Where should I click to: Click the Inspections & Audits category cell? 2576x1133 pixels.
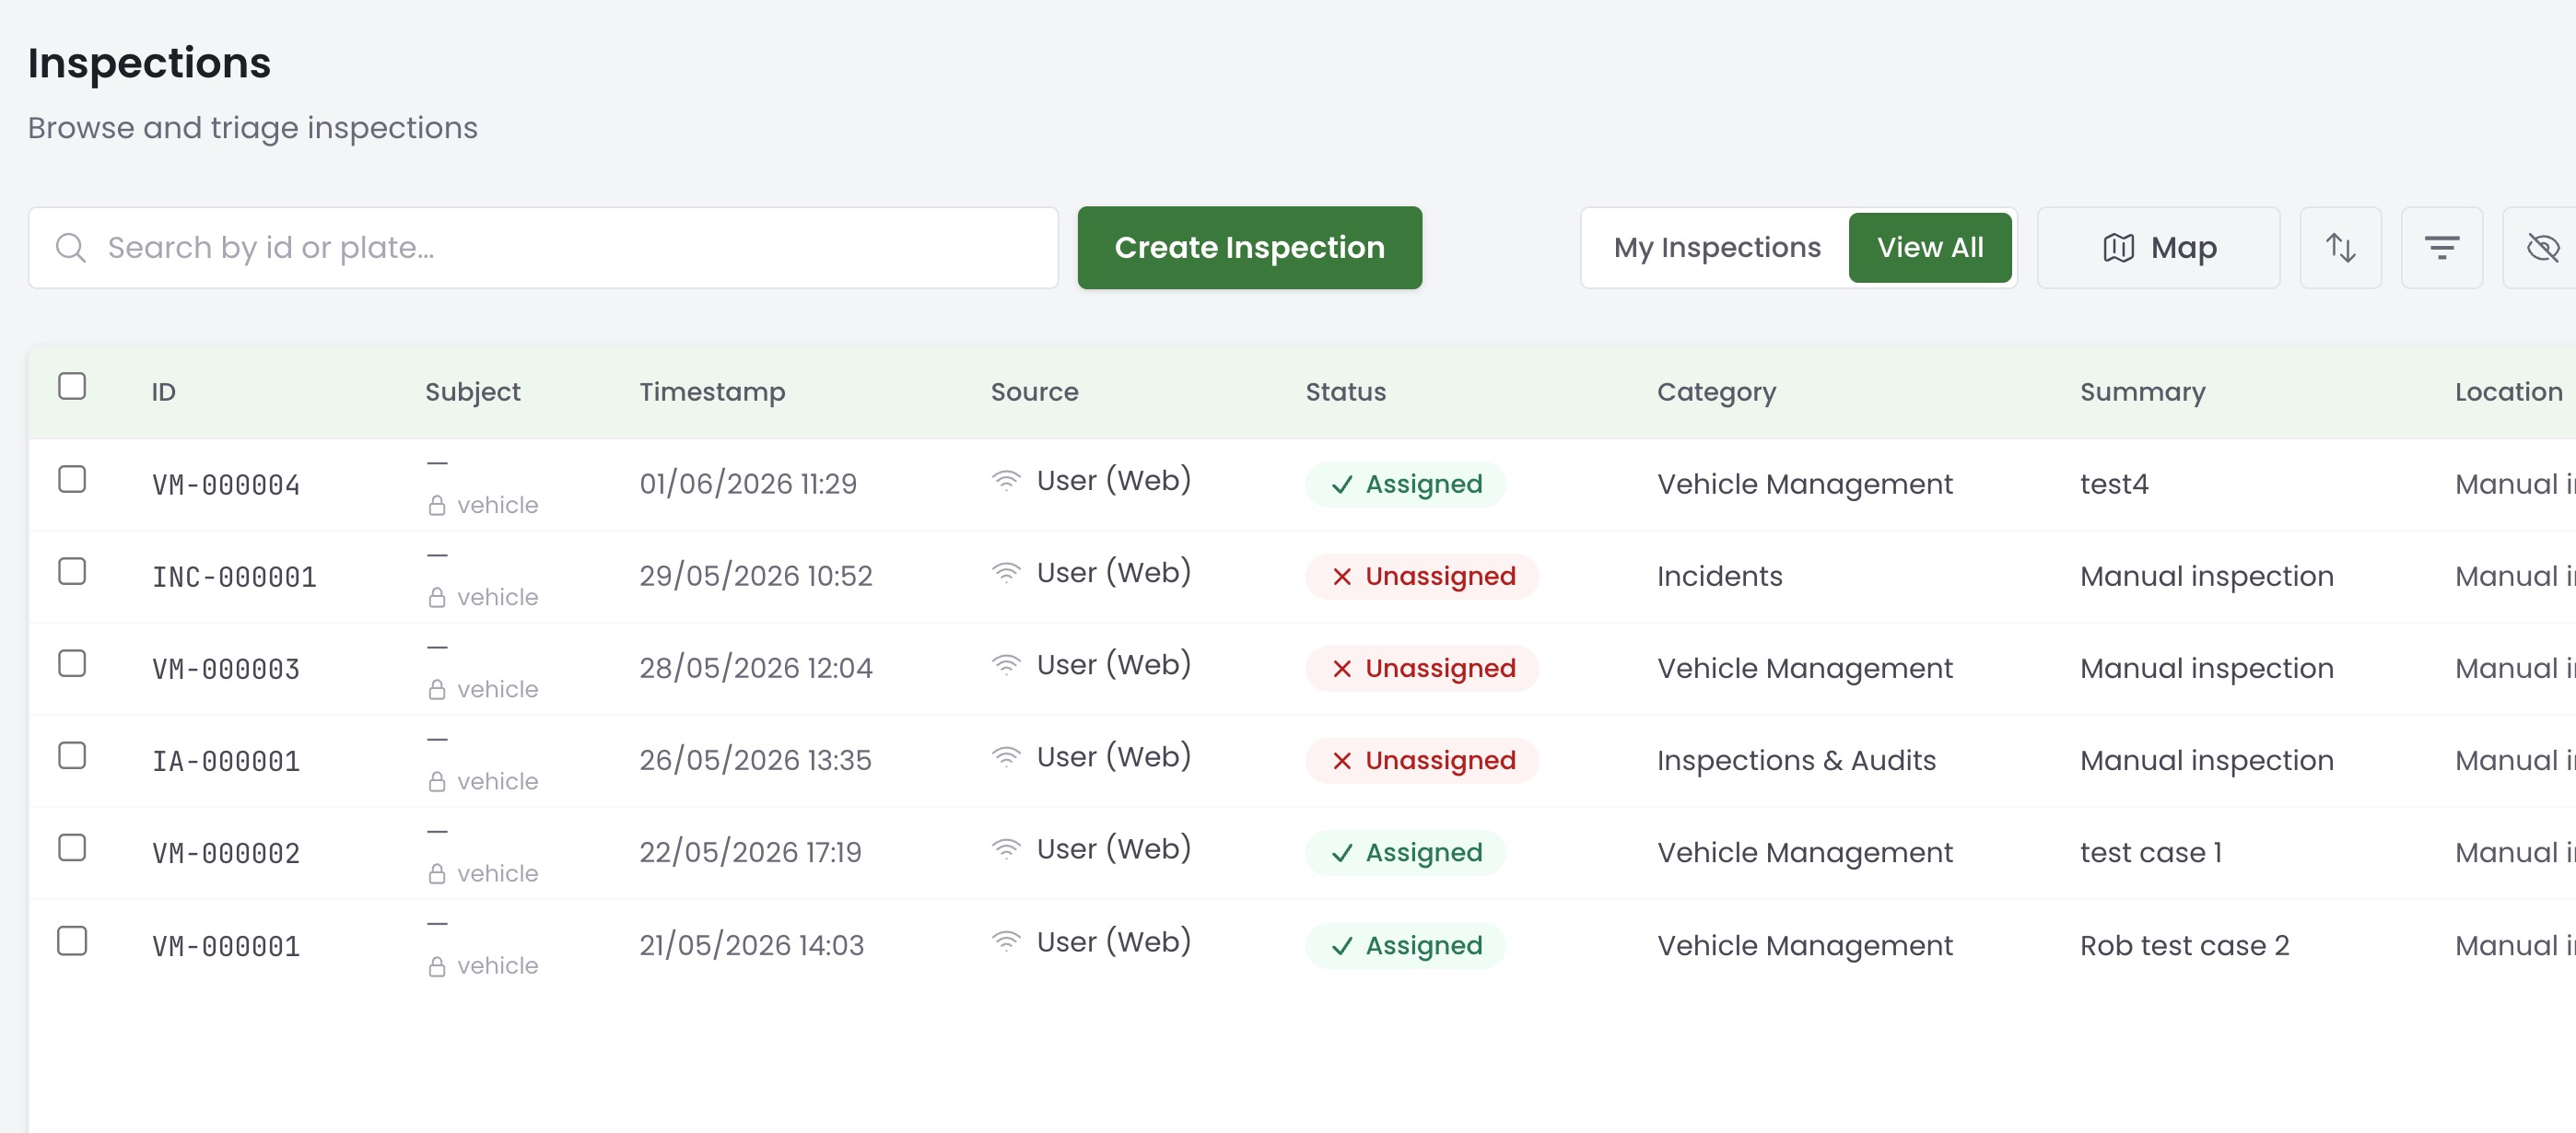(1796, 760)
